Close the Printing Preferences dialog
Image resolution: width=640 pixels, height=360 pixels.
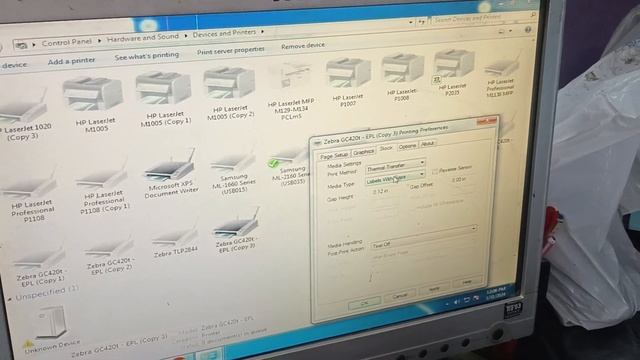tap(487, 121)
